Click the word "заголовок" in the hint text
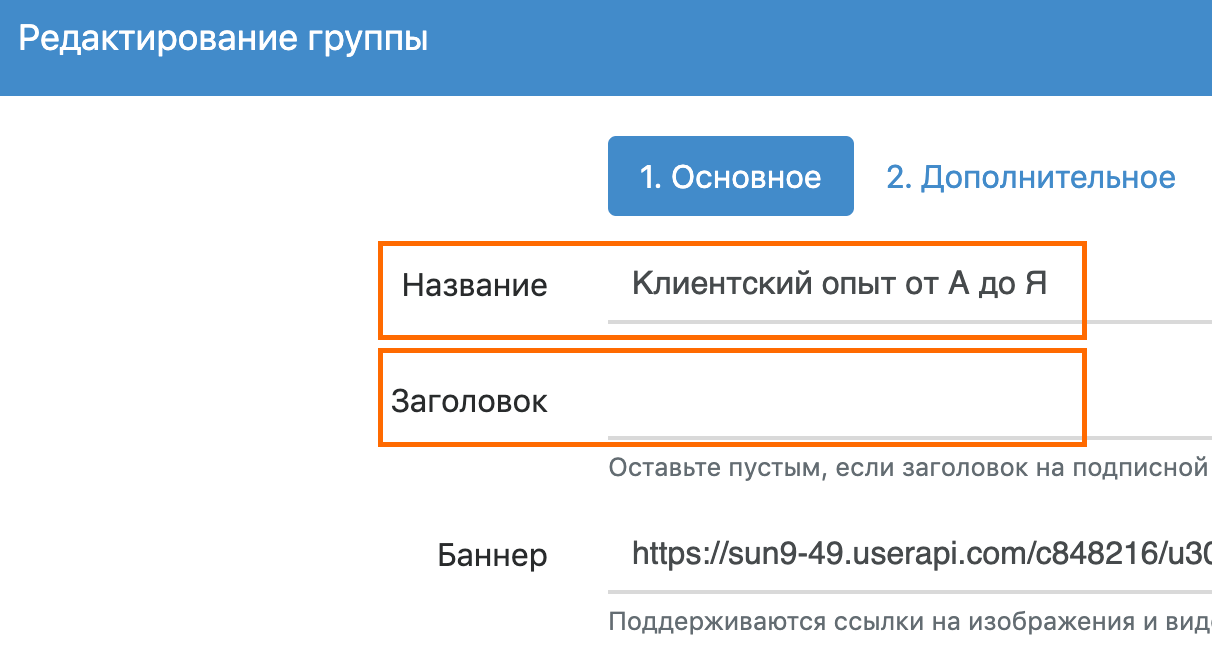Screen dimensions: 1212x670 tap(1009, 468)
